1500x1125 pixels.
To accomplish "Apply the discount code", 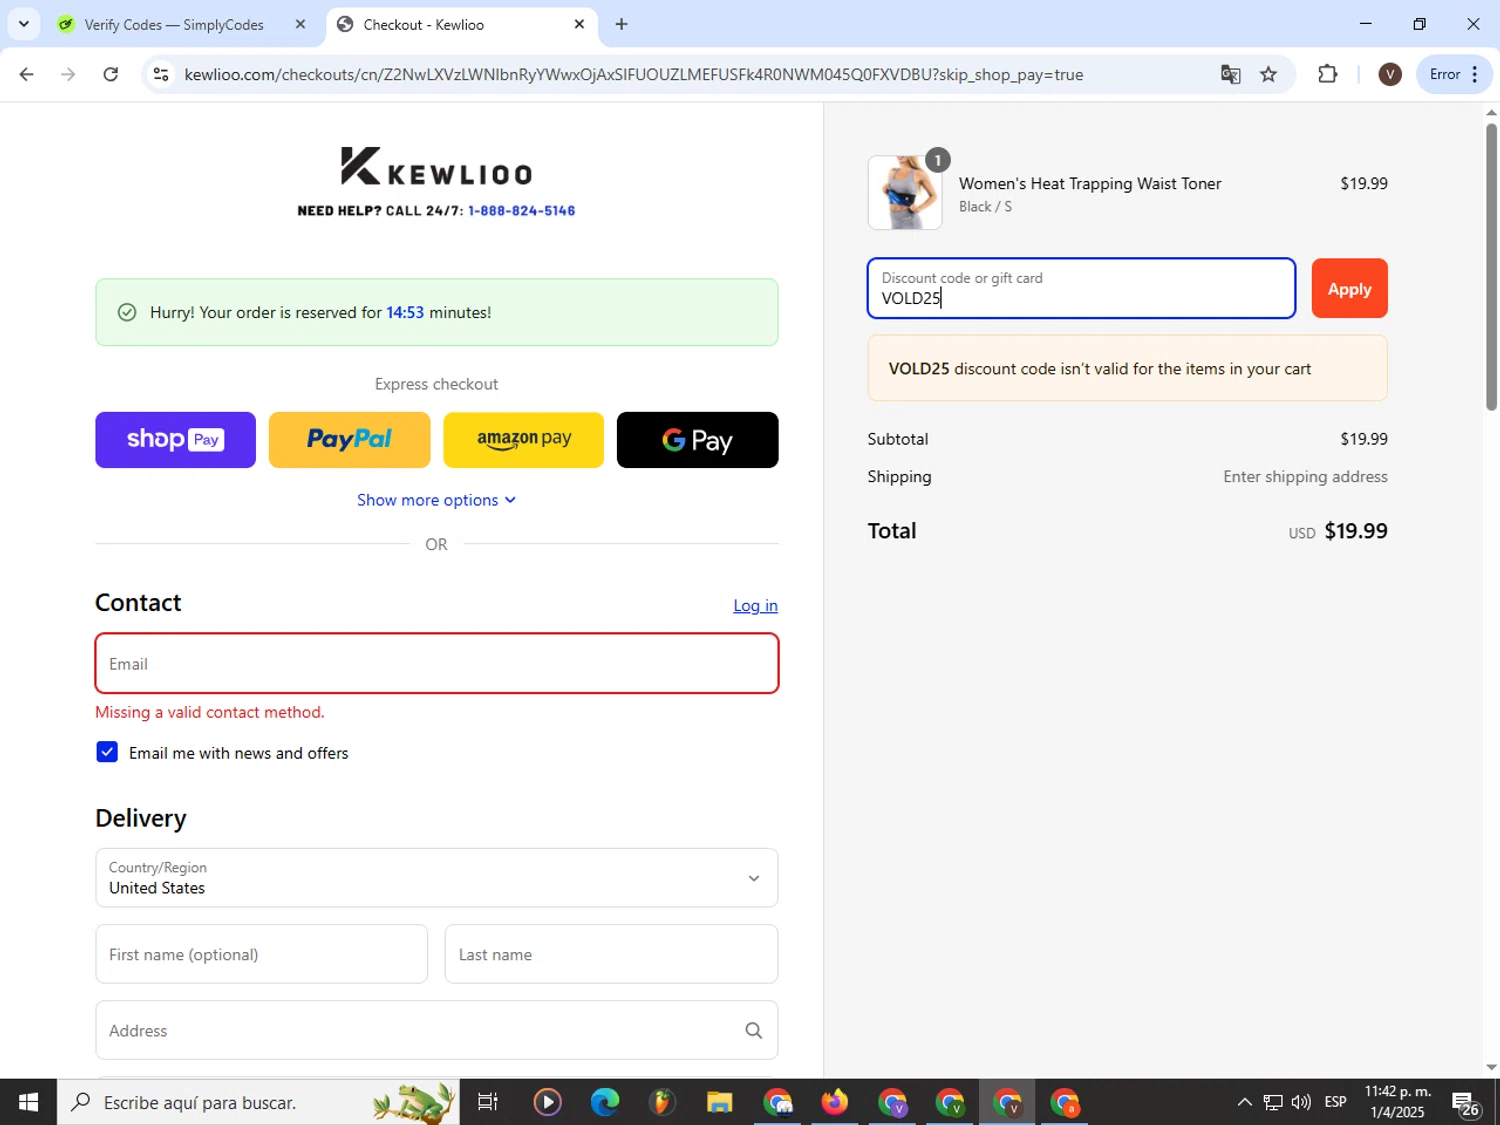I will pos(1349,288).
